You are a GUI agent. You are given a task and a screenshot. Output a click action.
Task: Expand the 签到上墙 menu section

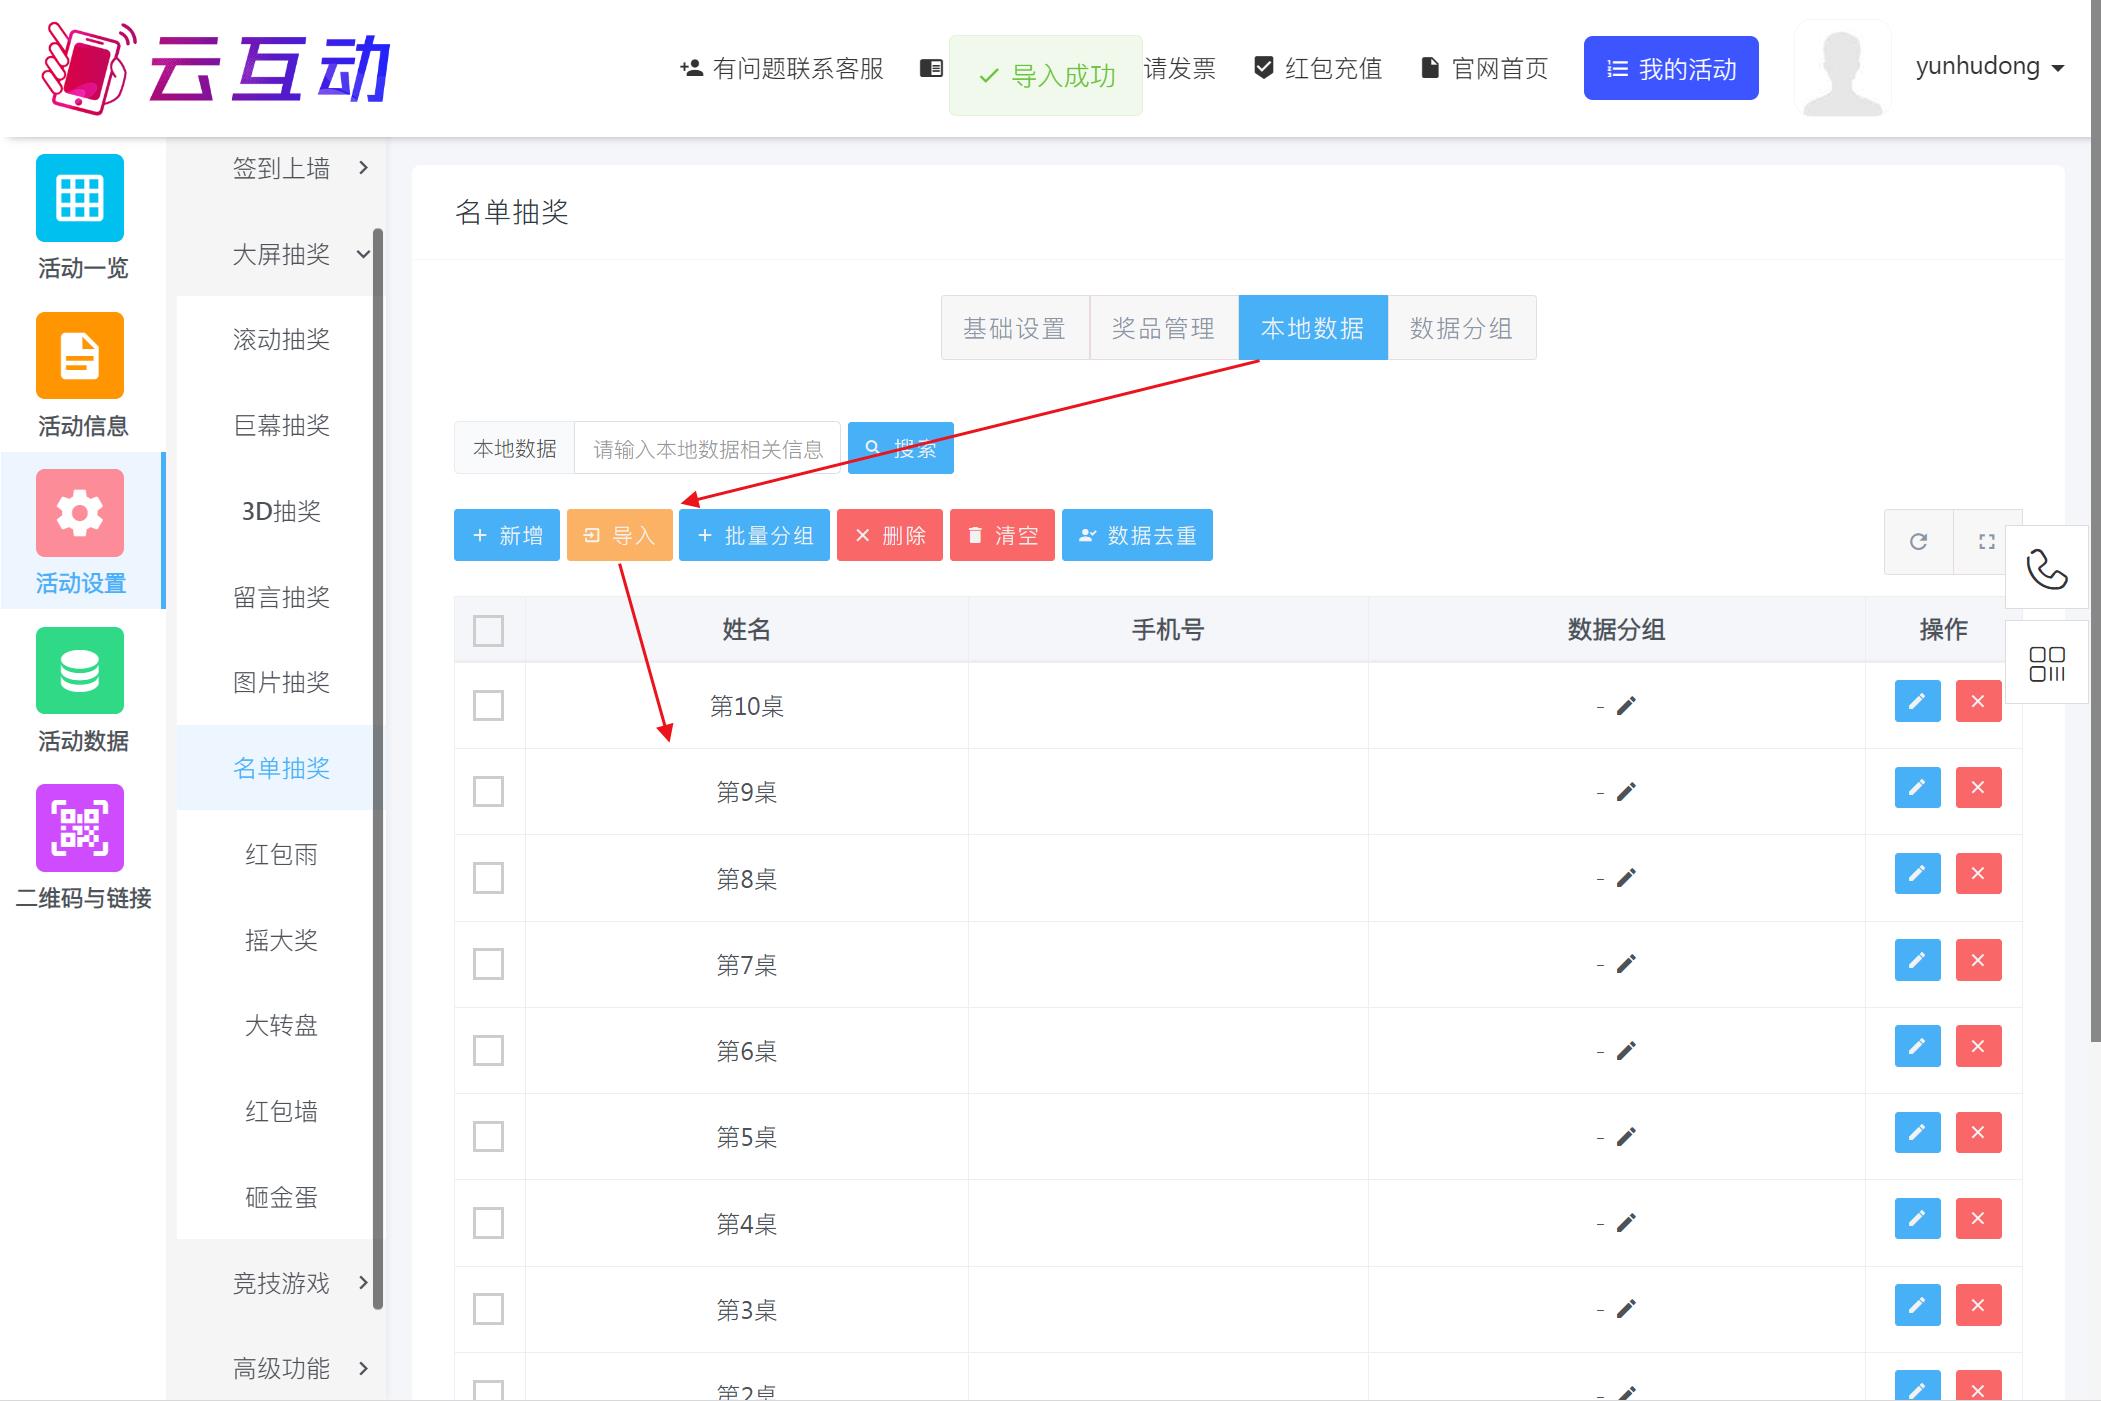(x=281, y=168)
